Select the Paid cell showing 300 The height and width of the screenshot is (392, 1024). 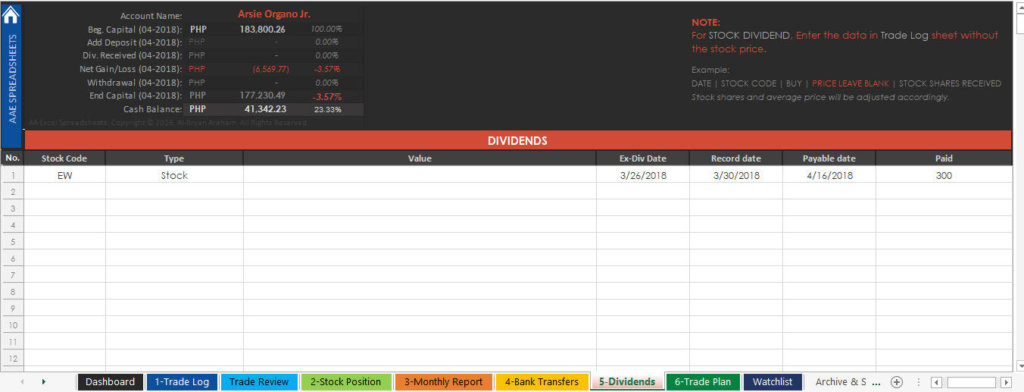[x=944, y=175]
